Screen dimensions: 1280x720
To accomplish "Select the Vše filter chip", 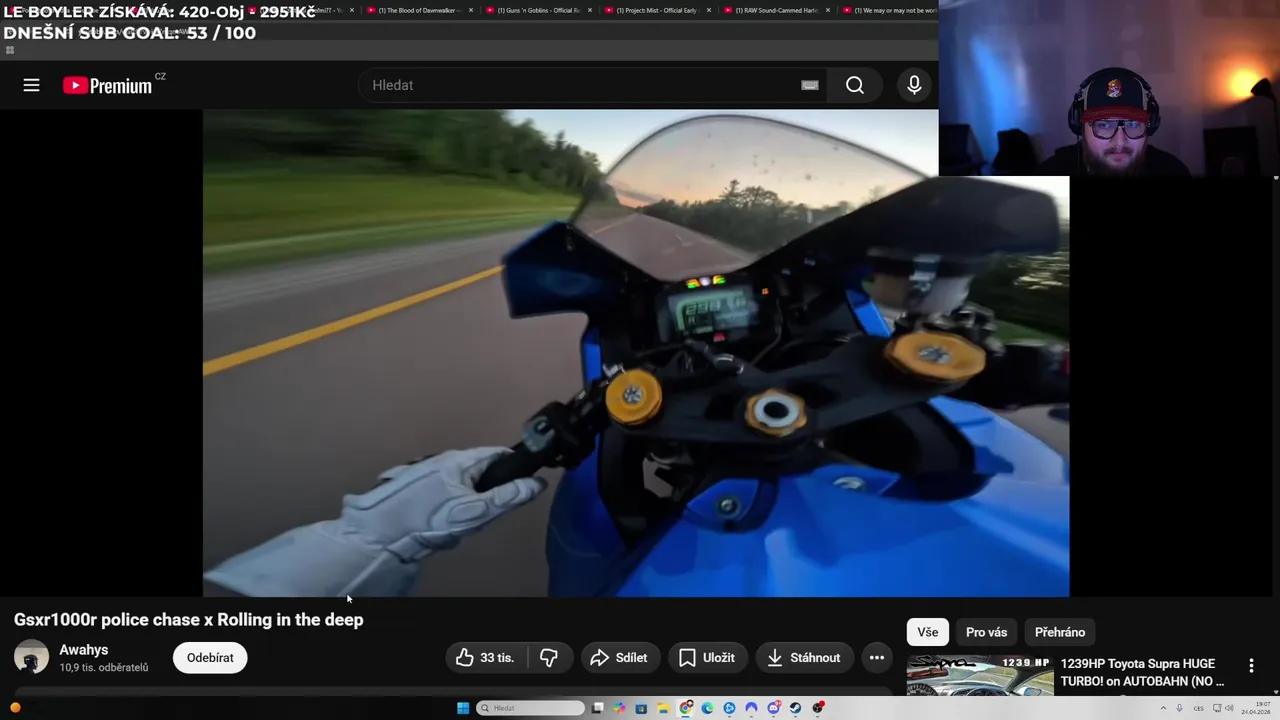I will [x=928, y=632].
